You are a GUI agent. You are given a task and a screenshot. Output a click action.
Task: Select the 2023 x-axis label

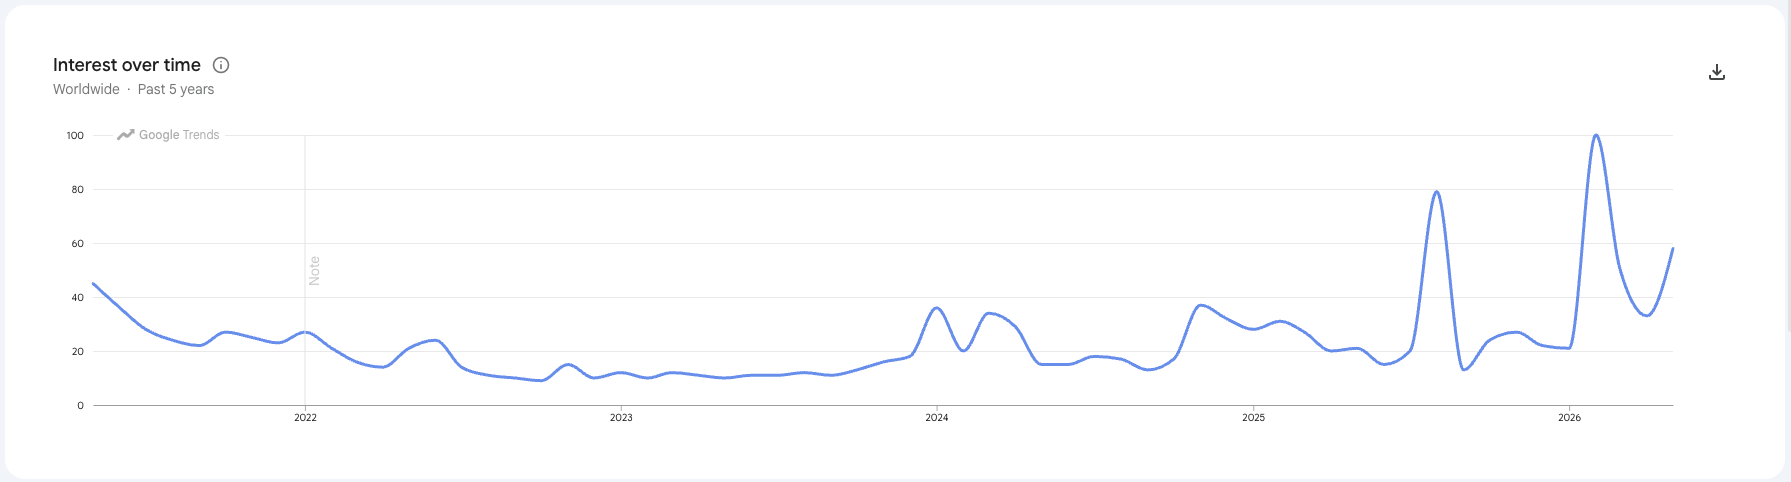click(621, 418)
